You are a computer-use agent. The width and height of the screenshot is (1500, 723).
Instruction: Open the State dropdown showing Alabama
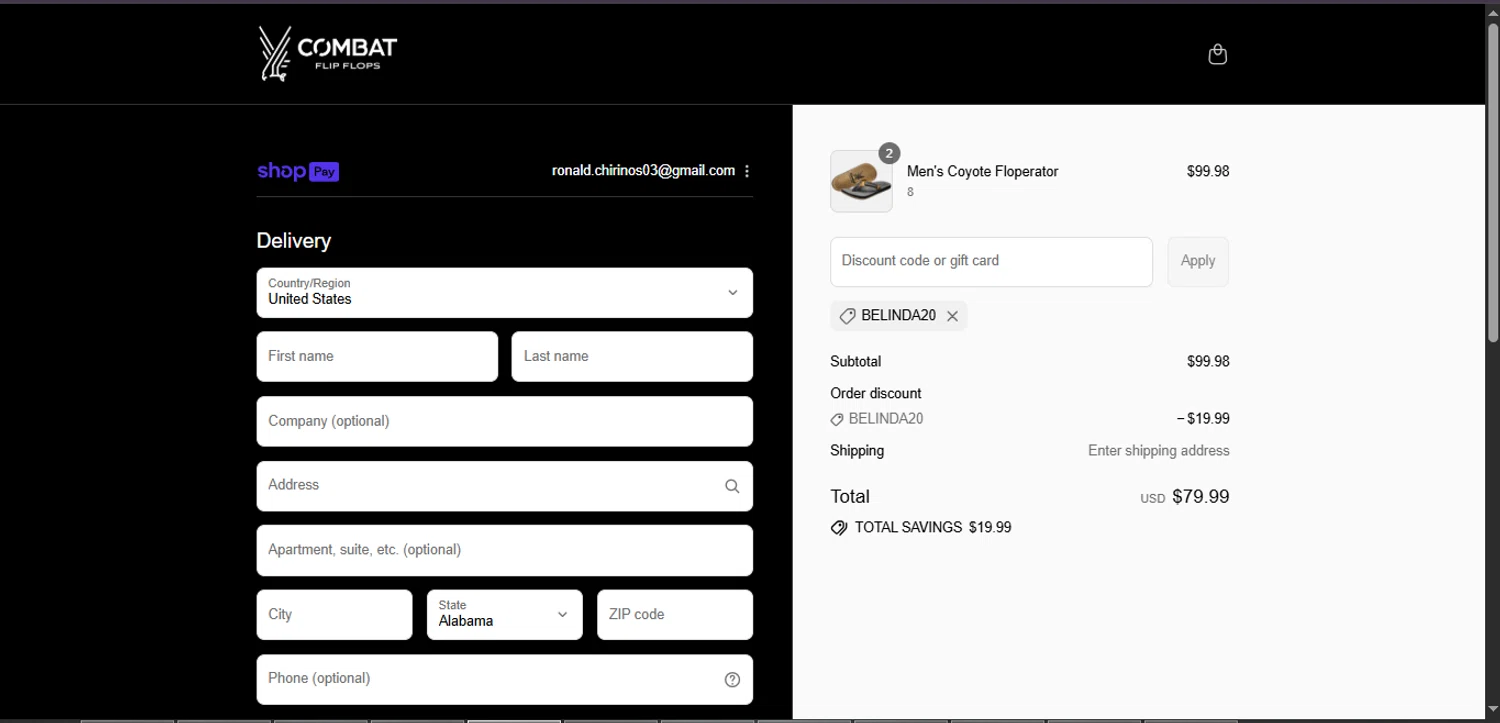coord(504,614)
